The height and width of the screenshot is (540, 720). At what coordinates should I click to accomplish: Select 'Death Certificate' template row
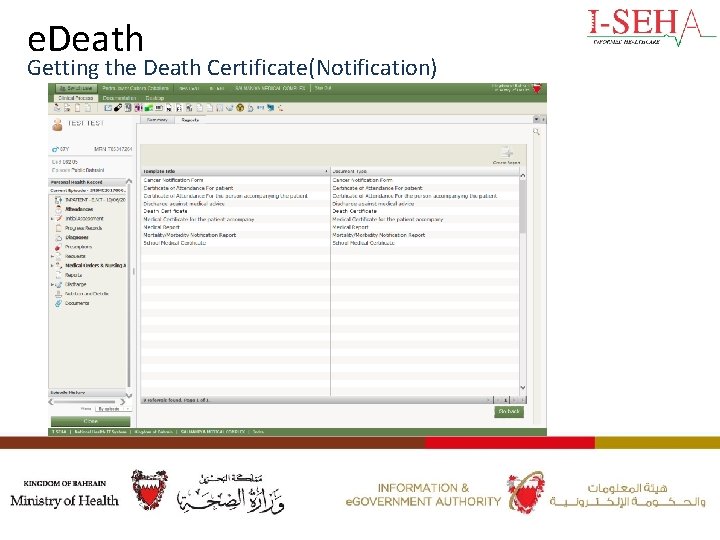click(235, 211)
